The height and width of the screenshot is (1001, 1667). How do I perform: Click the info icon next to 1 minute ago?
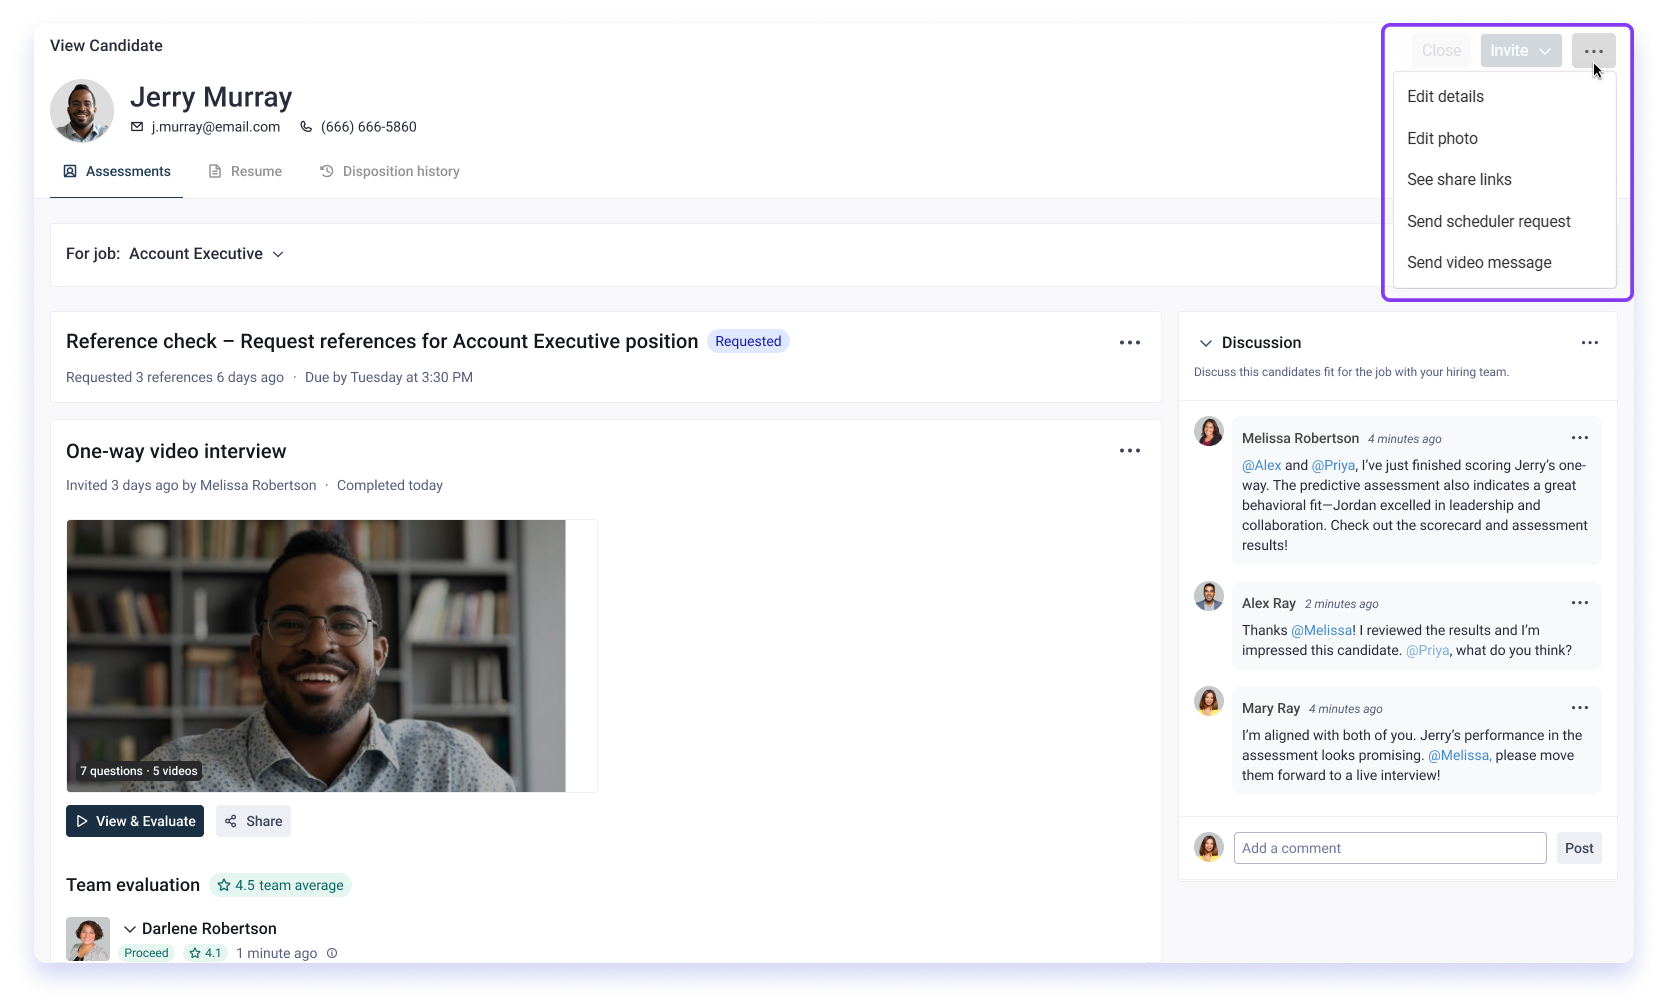332,953
